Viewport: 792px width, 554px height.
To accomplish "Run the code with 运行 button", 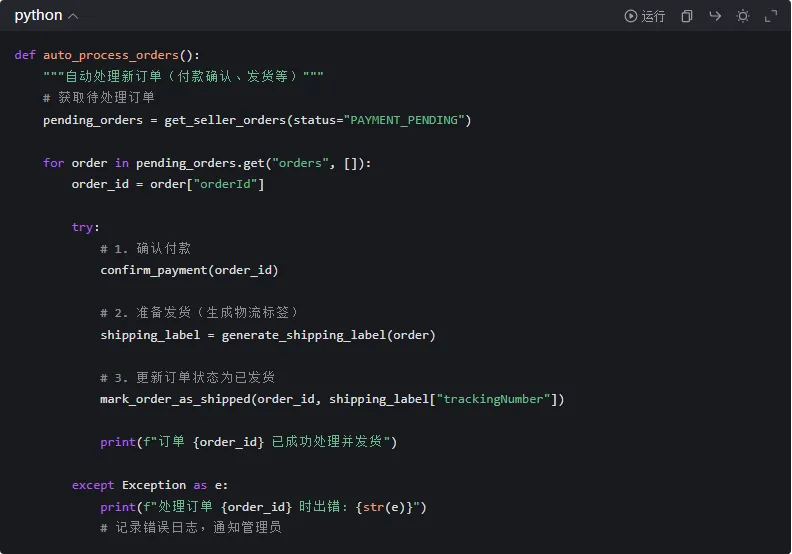I will (x=645, y=16).
